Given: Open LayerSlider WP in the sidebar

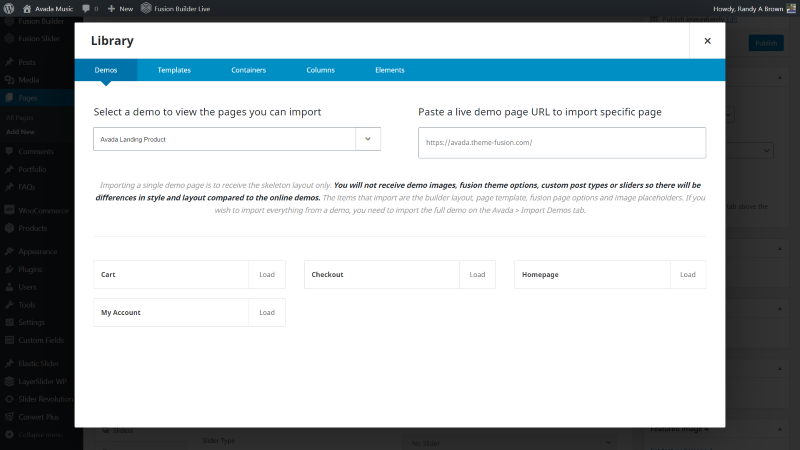Looking at the screenshot, I should point(37,382).
